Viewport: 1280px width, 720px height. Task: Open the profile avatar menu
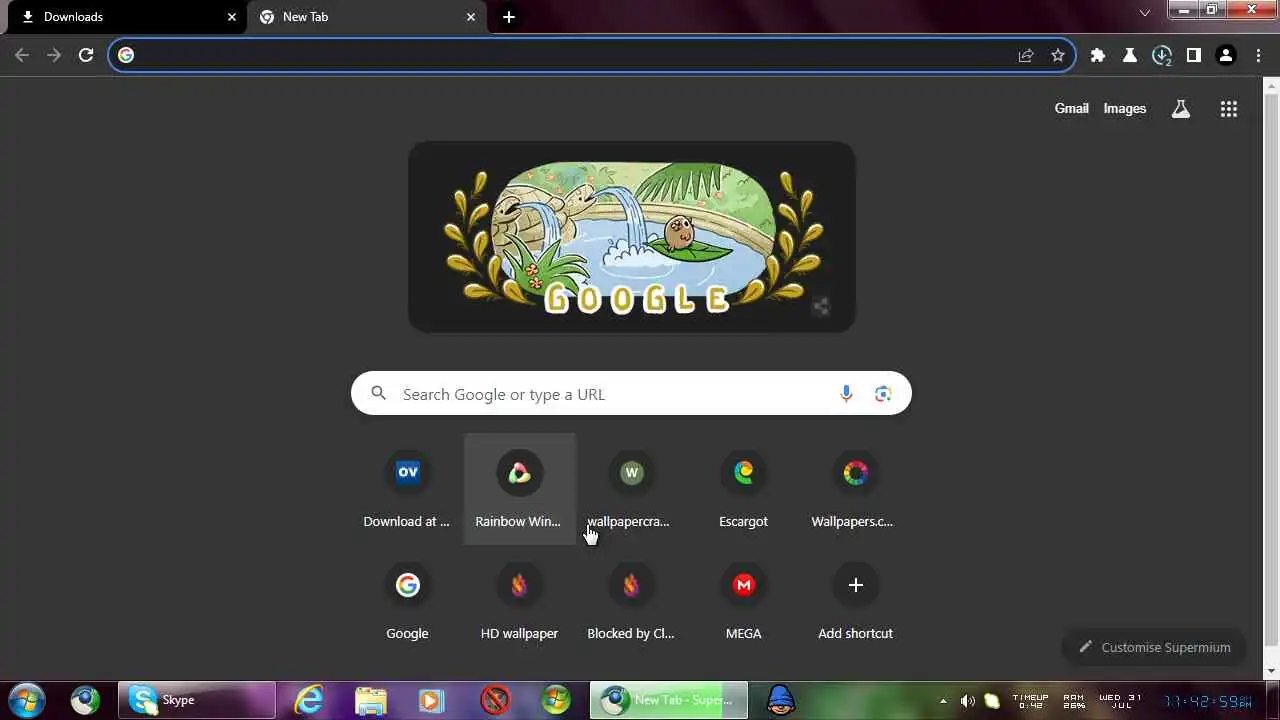point(1226,55)
